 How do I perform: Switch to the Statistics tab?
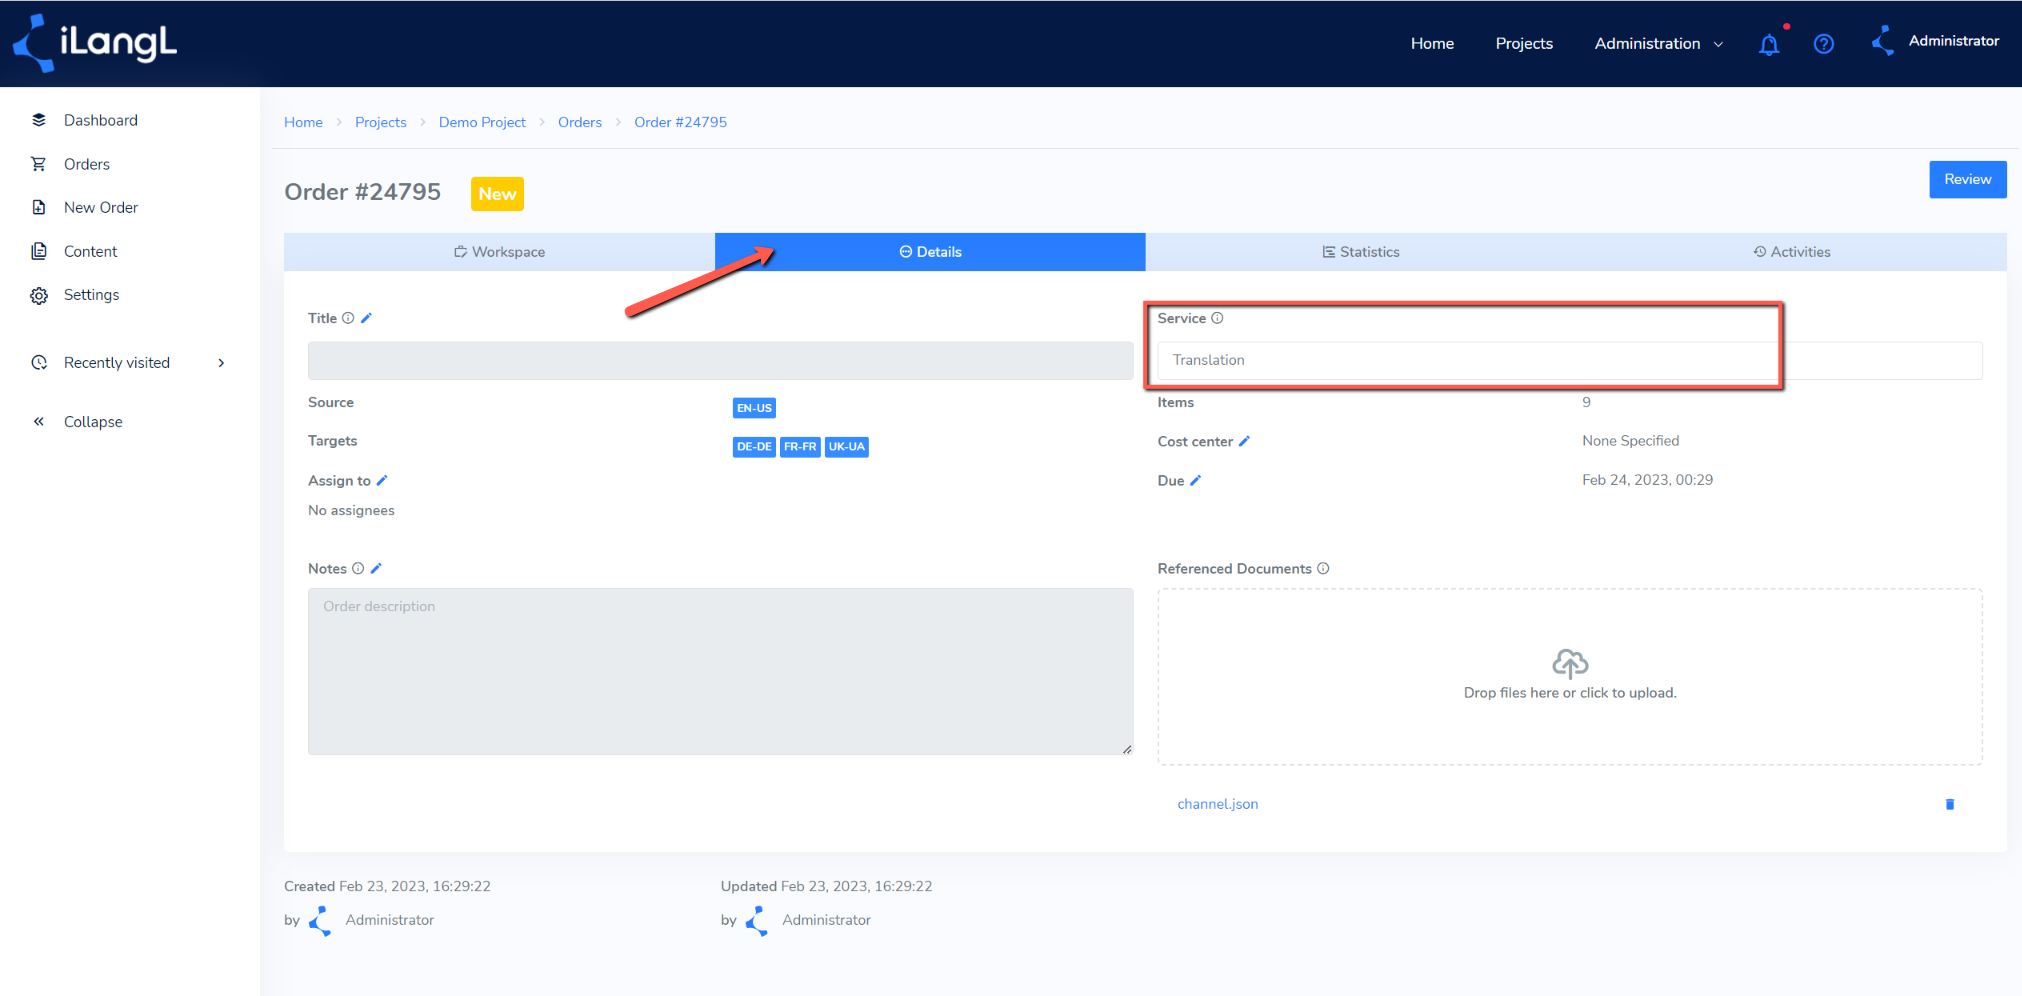pos(1361,252)
